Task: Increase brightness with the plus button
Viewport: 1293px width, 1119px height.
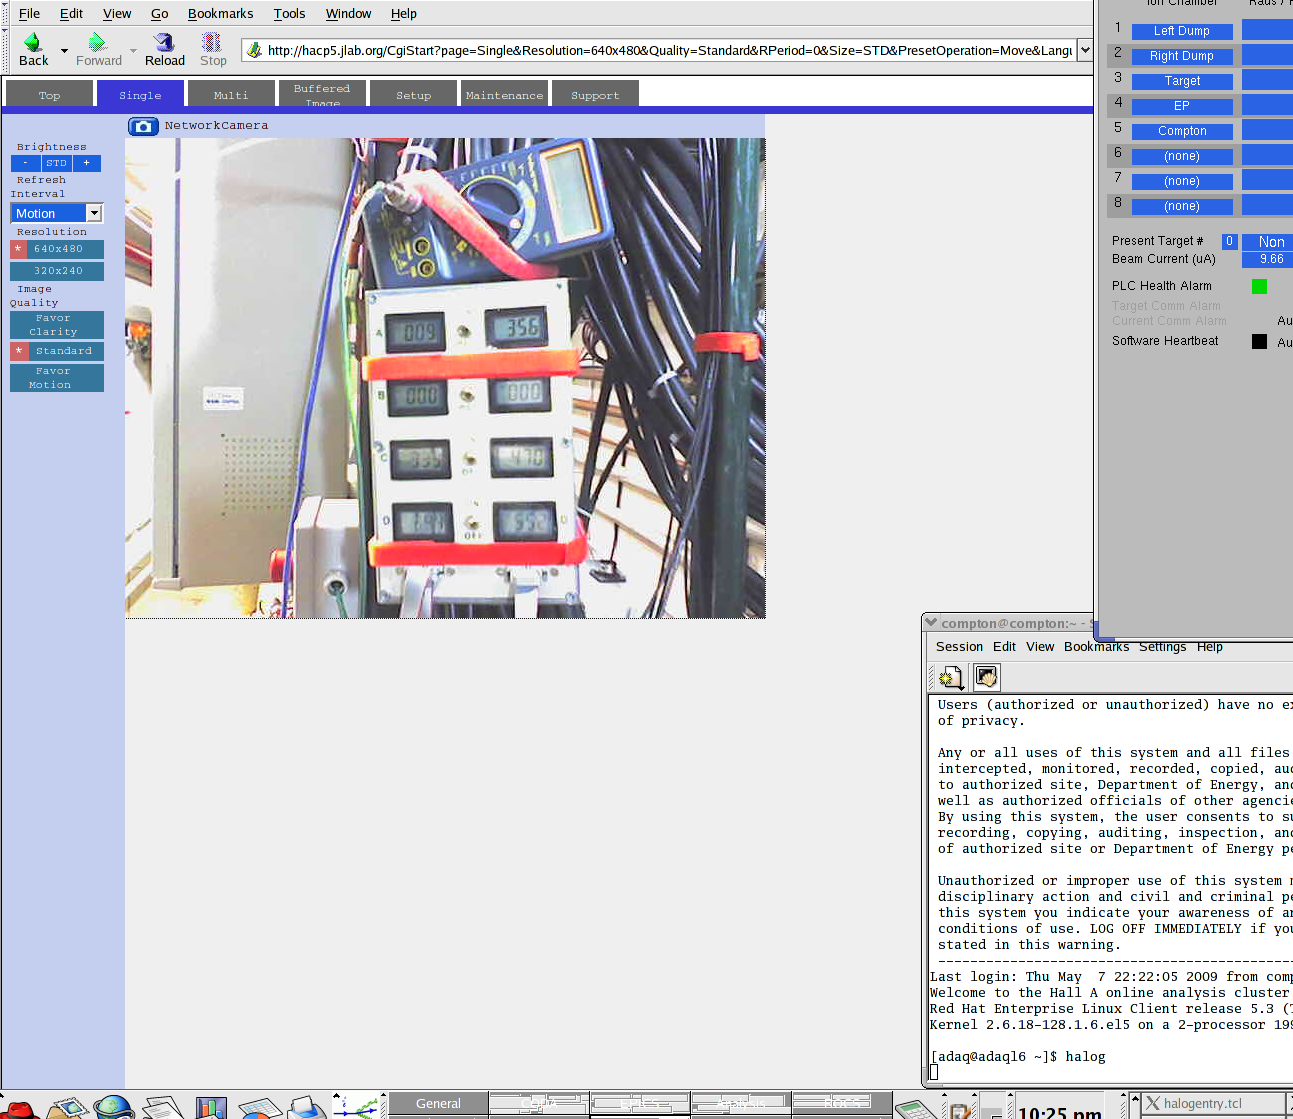Action: tap(86, 163)
